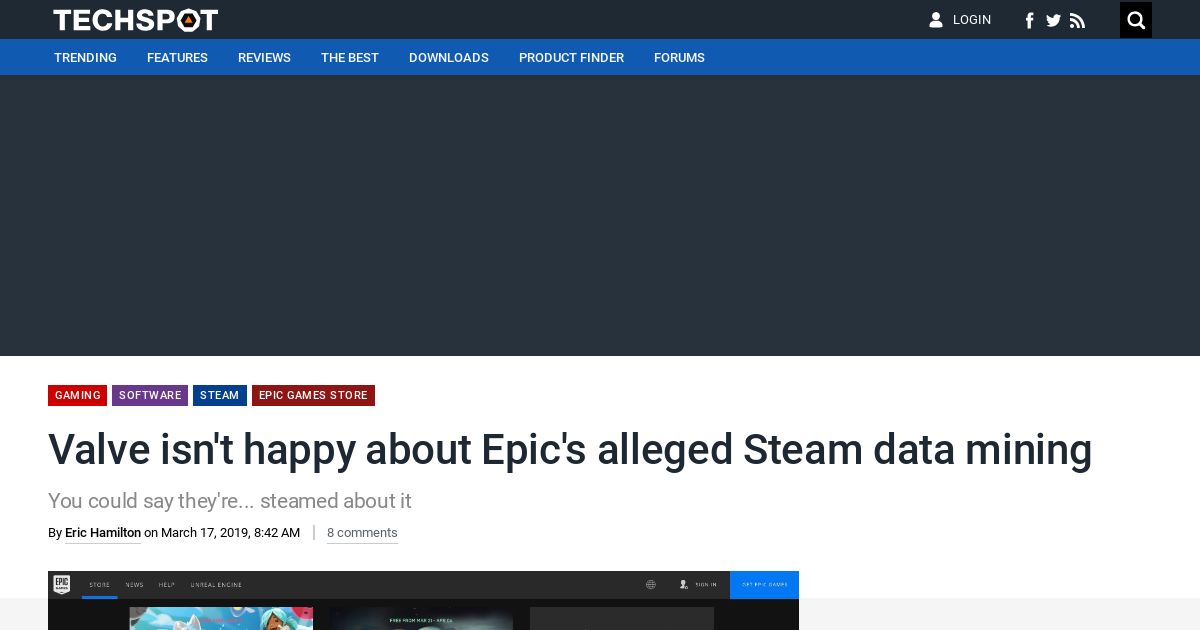
Task: Open author Eric Hamilton's profile link
Action: coord(103,533)
